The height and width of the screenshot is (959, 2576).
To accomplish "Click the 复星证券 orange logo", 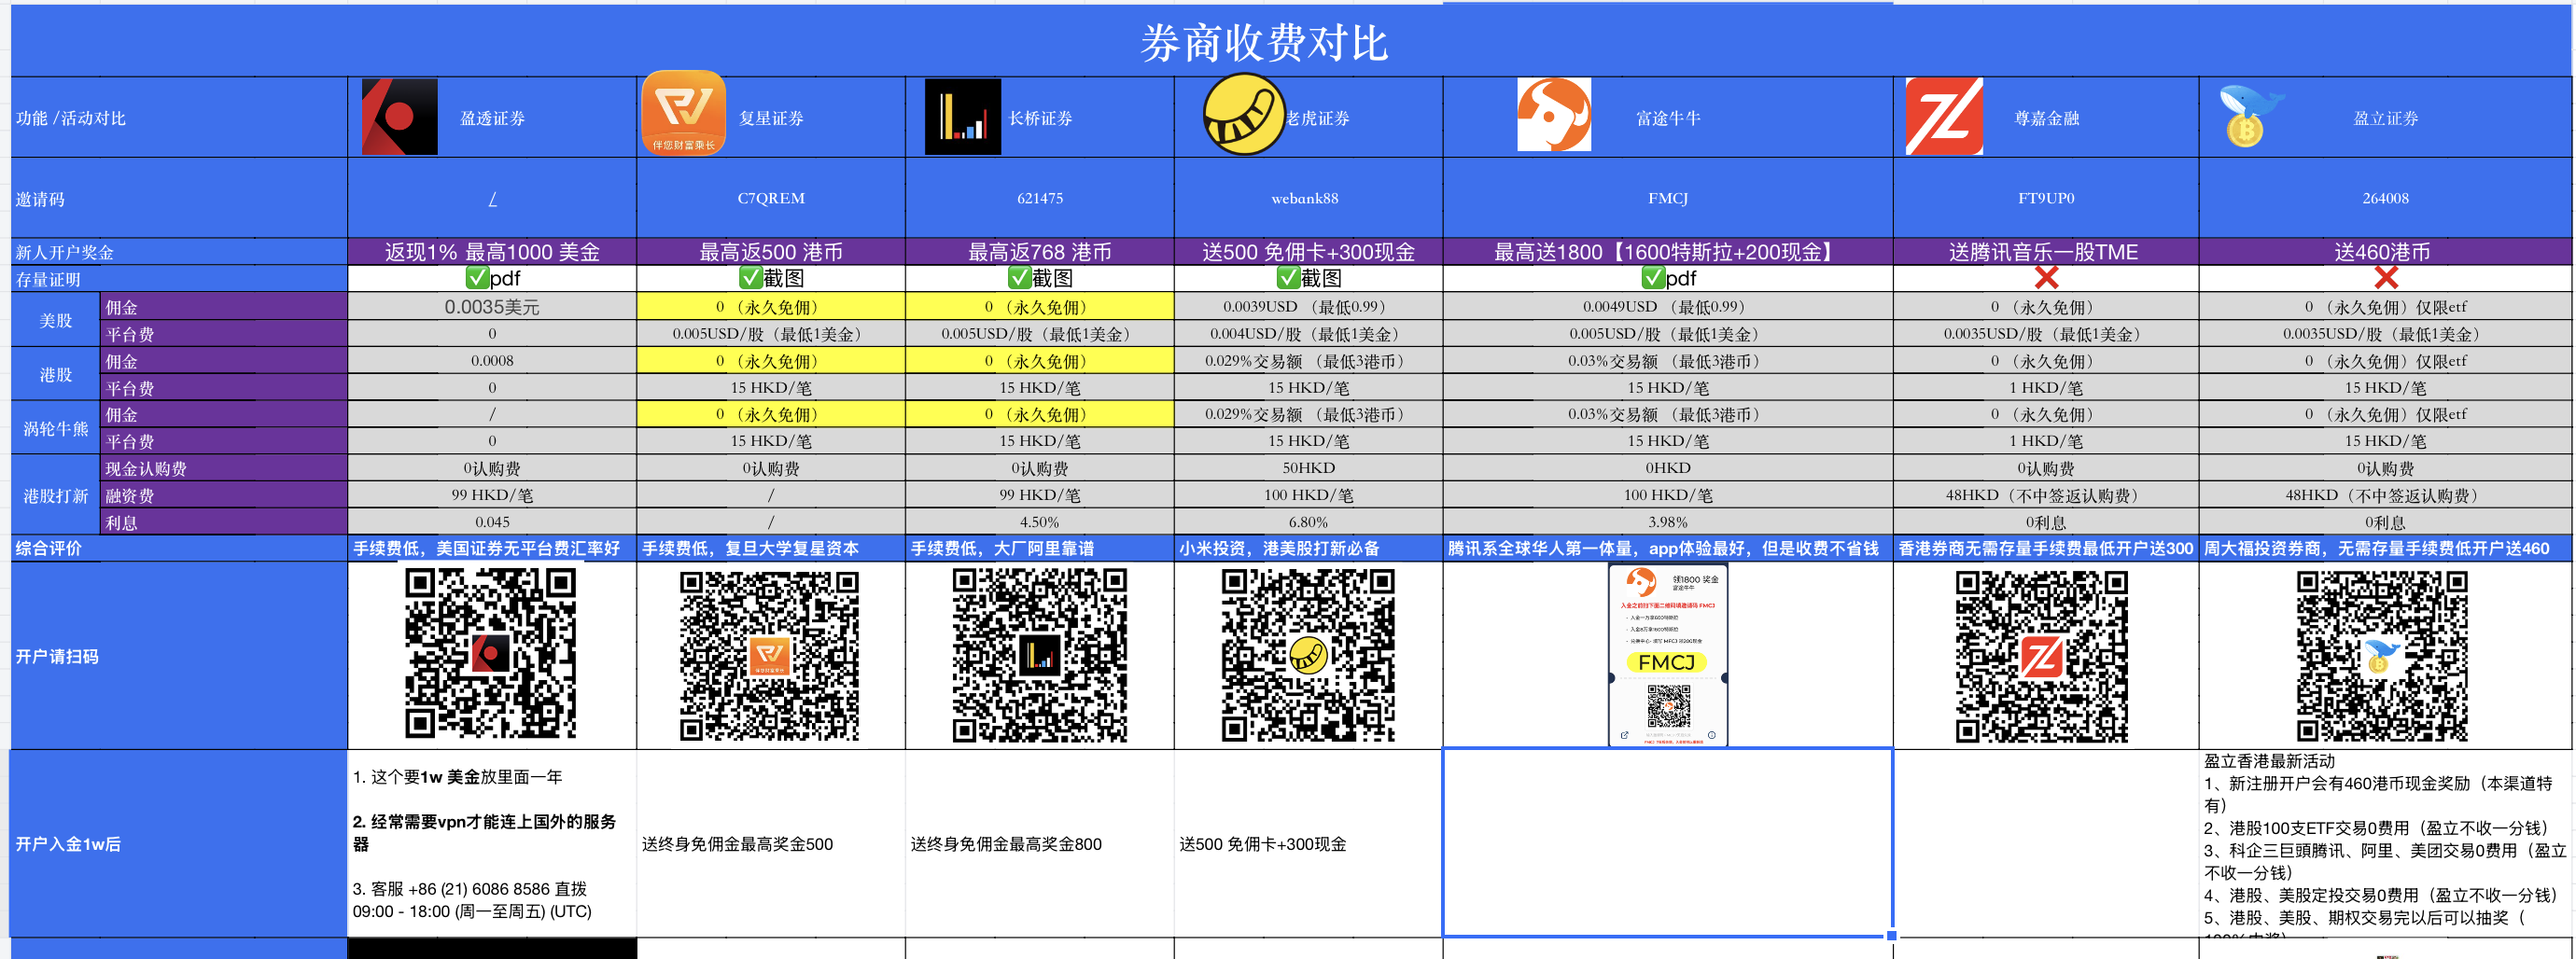I will 684,113.
